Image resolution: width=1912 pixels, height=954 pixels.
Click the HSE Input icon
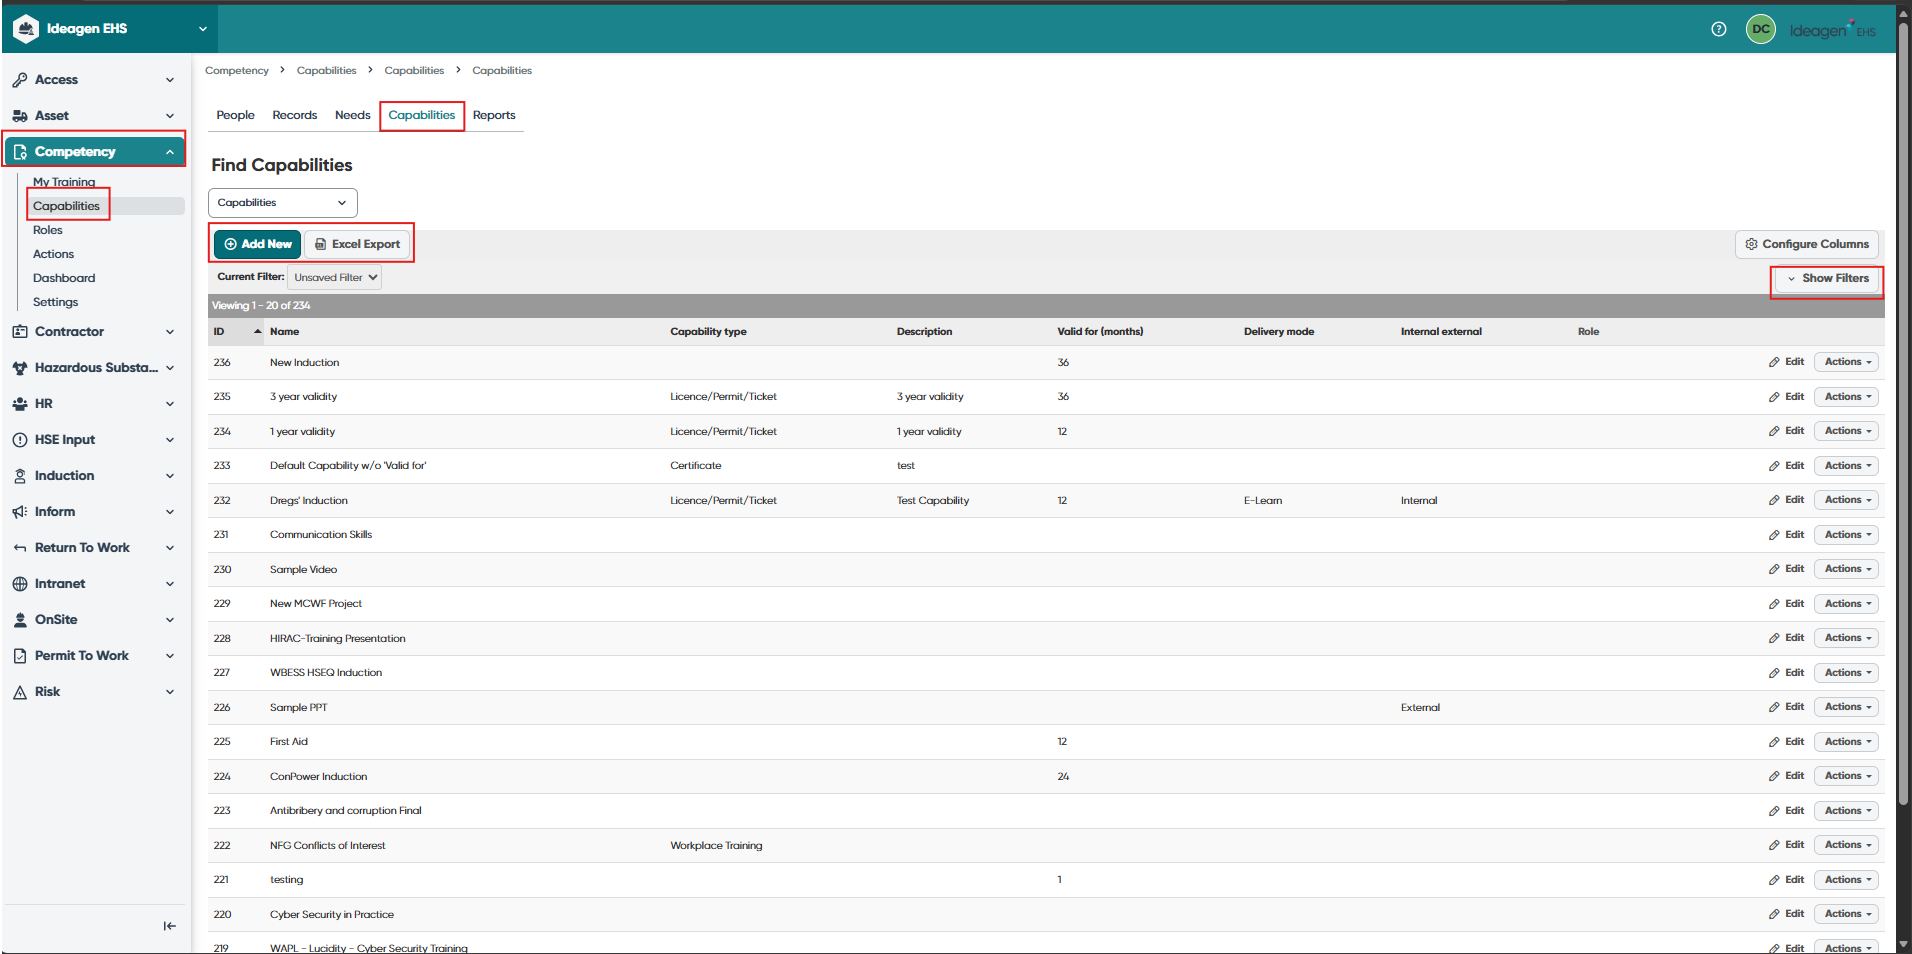20,440
